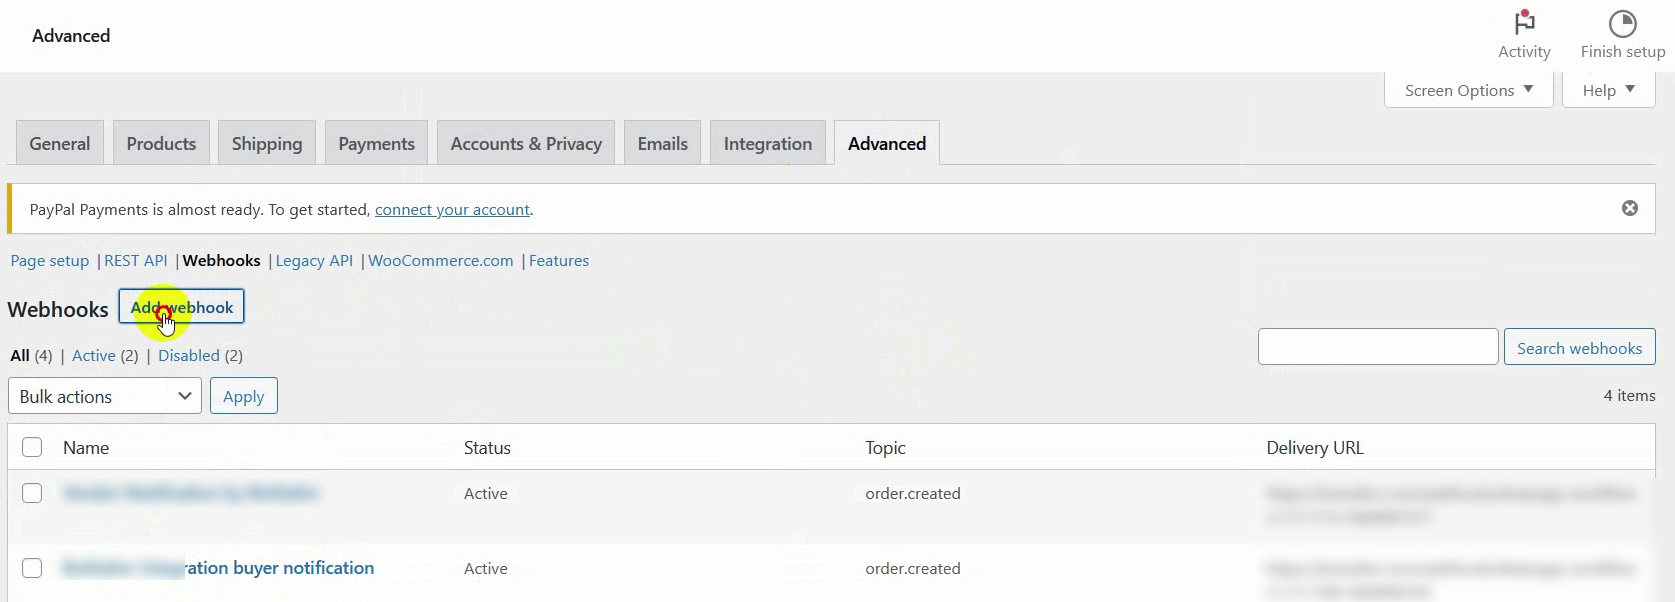
Task: Switch to the Payments tab
Action: [x=376, y=143]
